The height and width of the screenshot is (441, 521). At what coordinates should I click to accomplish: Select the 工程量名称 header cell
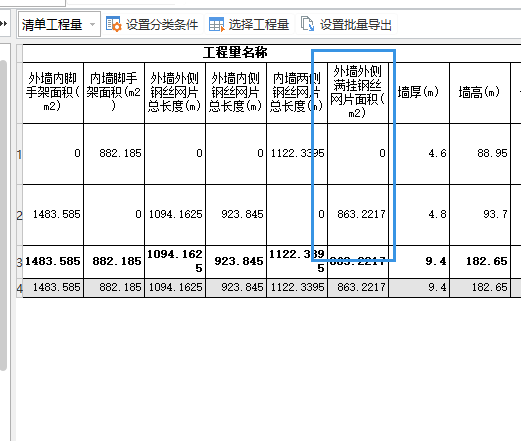coord(272,53)
